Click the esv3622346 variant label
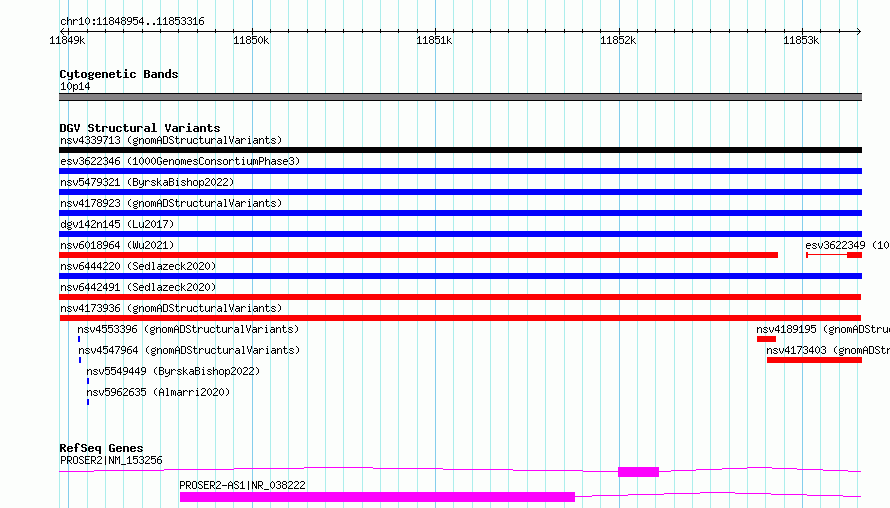 180,161
